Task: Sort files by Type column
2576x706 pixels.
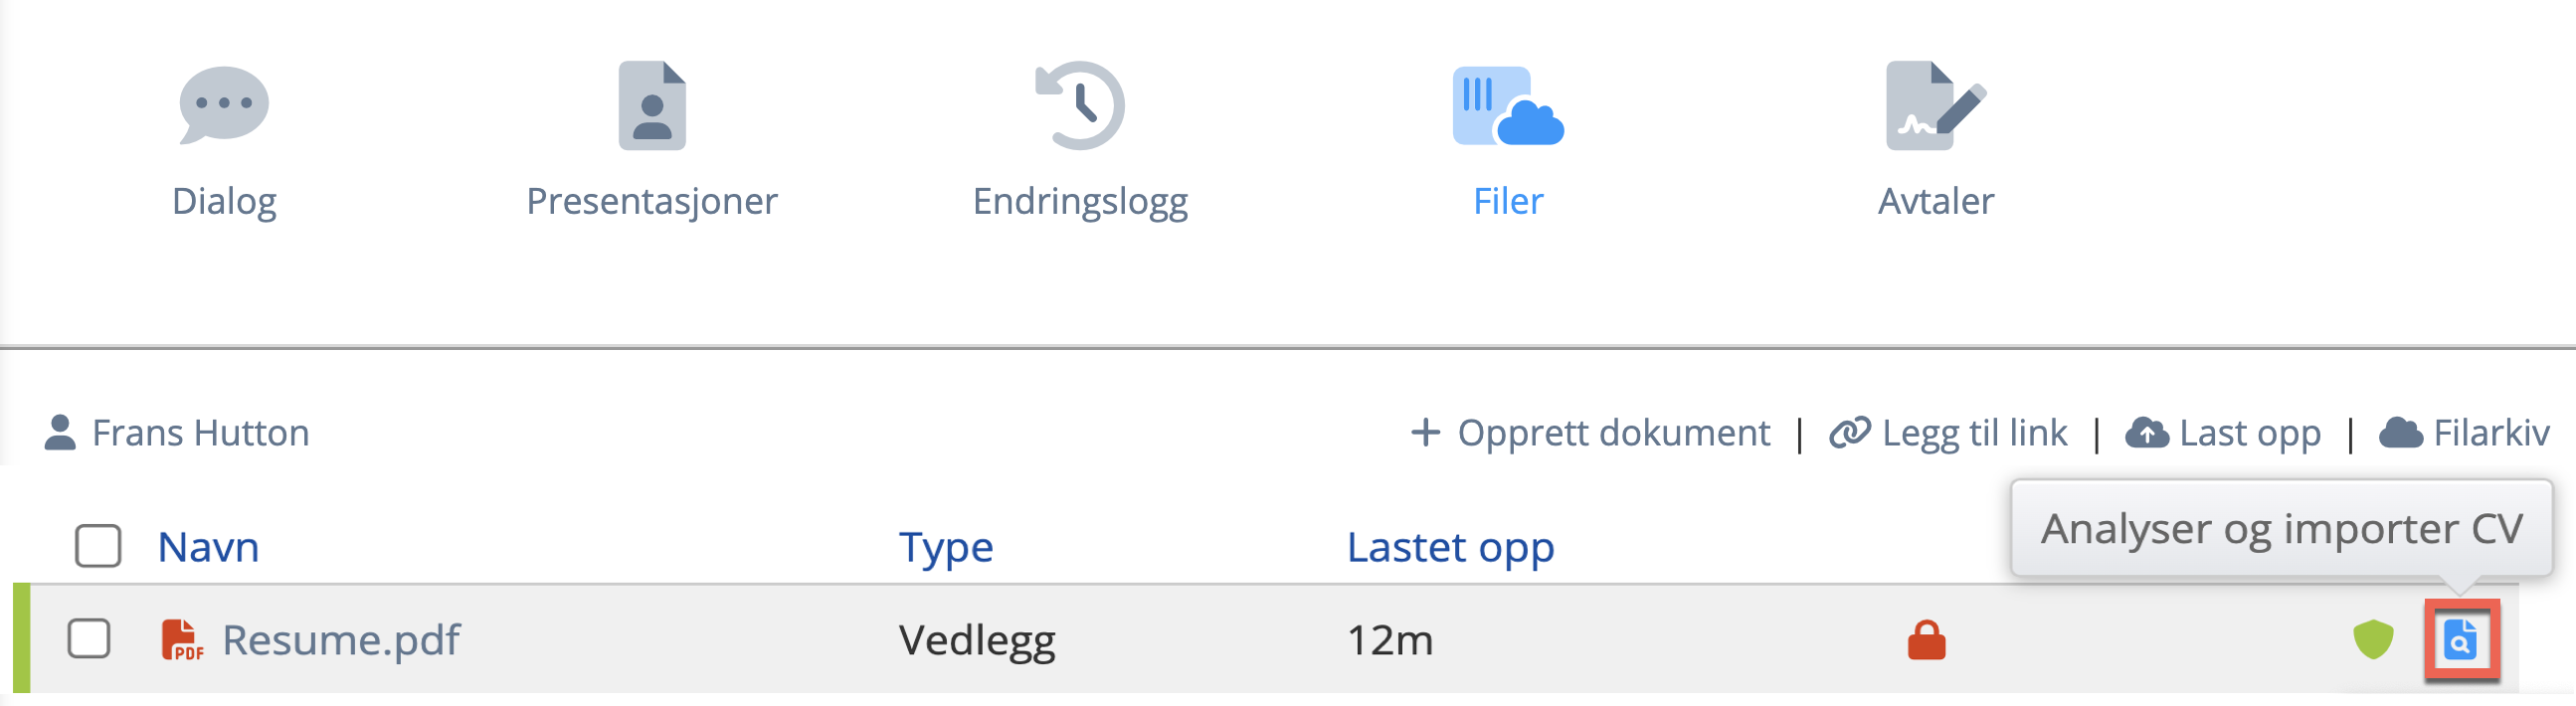Action: coord(945,547)
